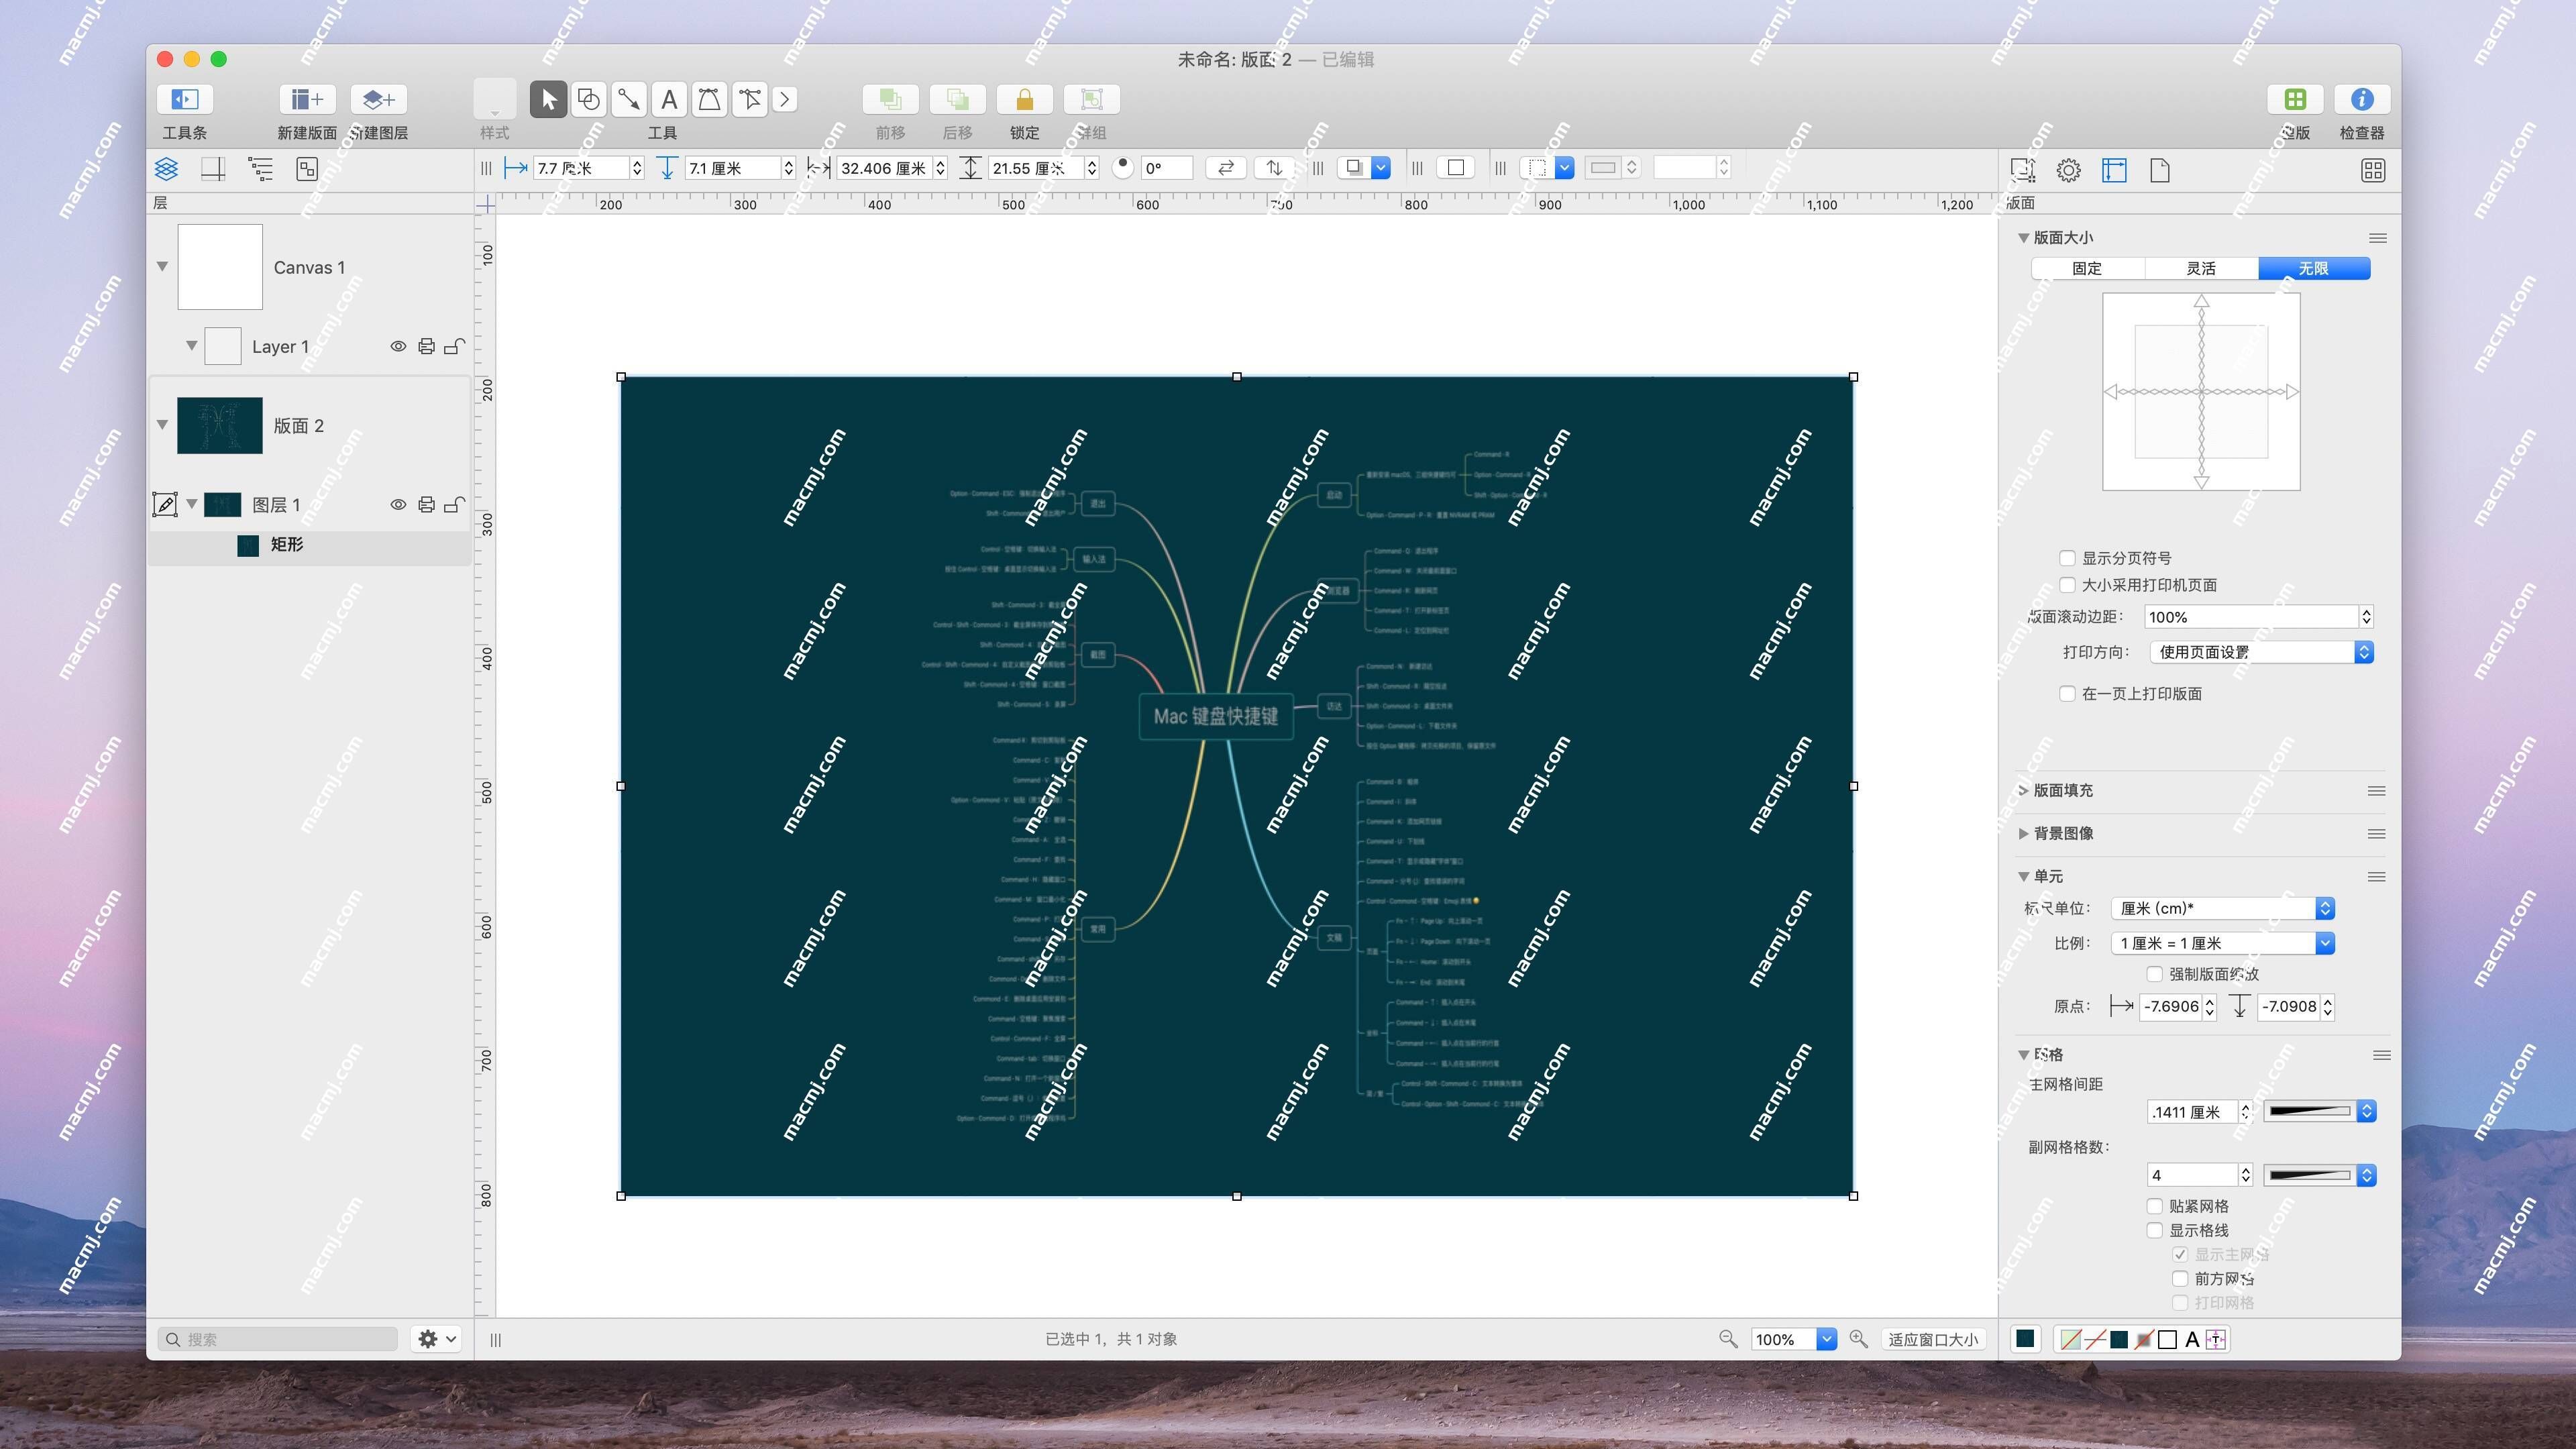Toggle print icon for Layer 1
2576x1449 pixels.
pyautogui.click(x=426, y=346)
